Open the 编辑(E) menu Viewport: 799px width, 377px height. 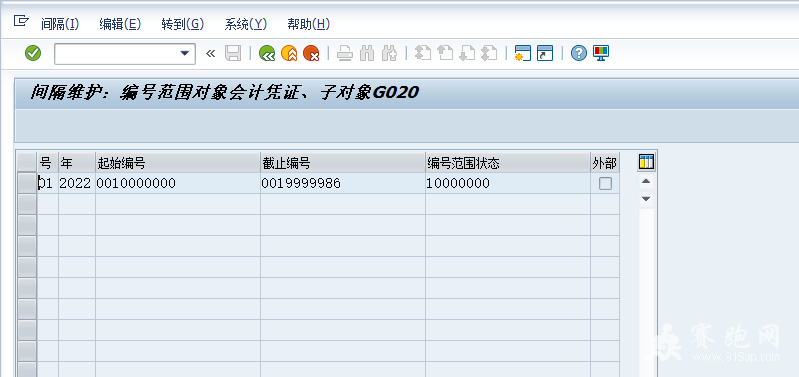120,24
